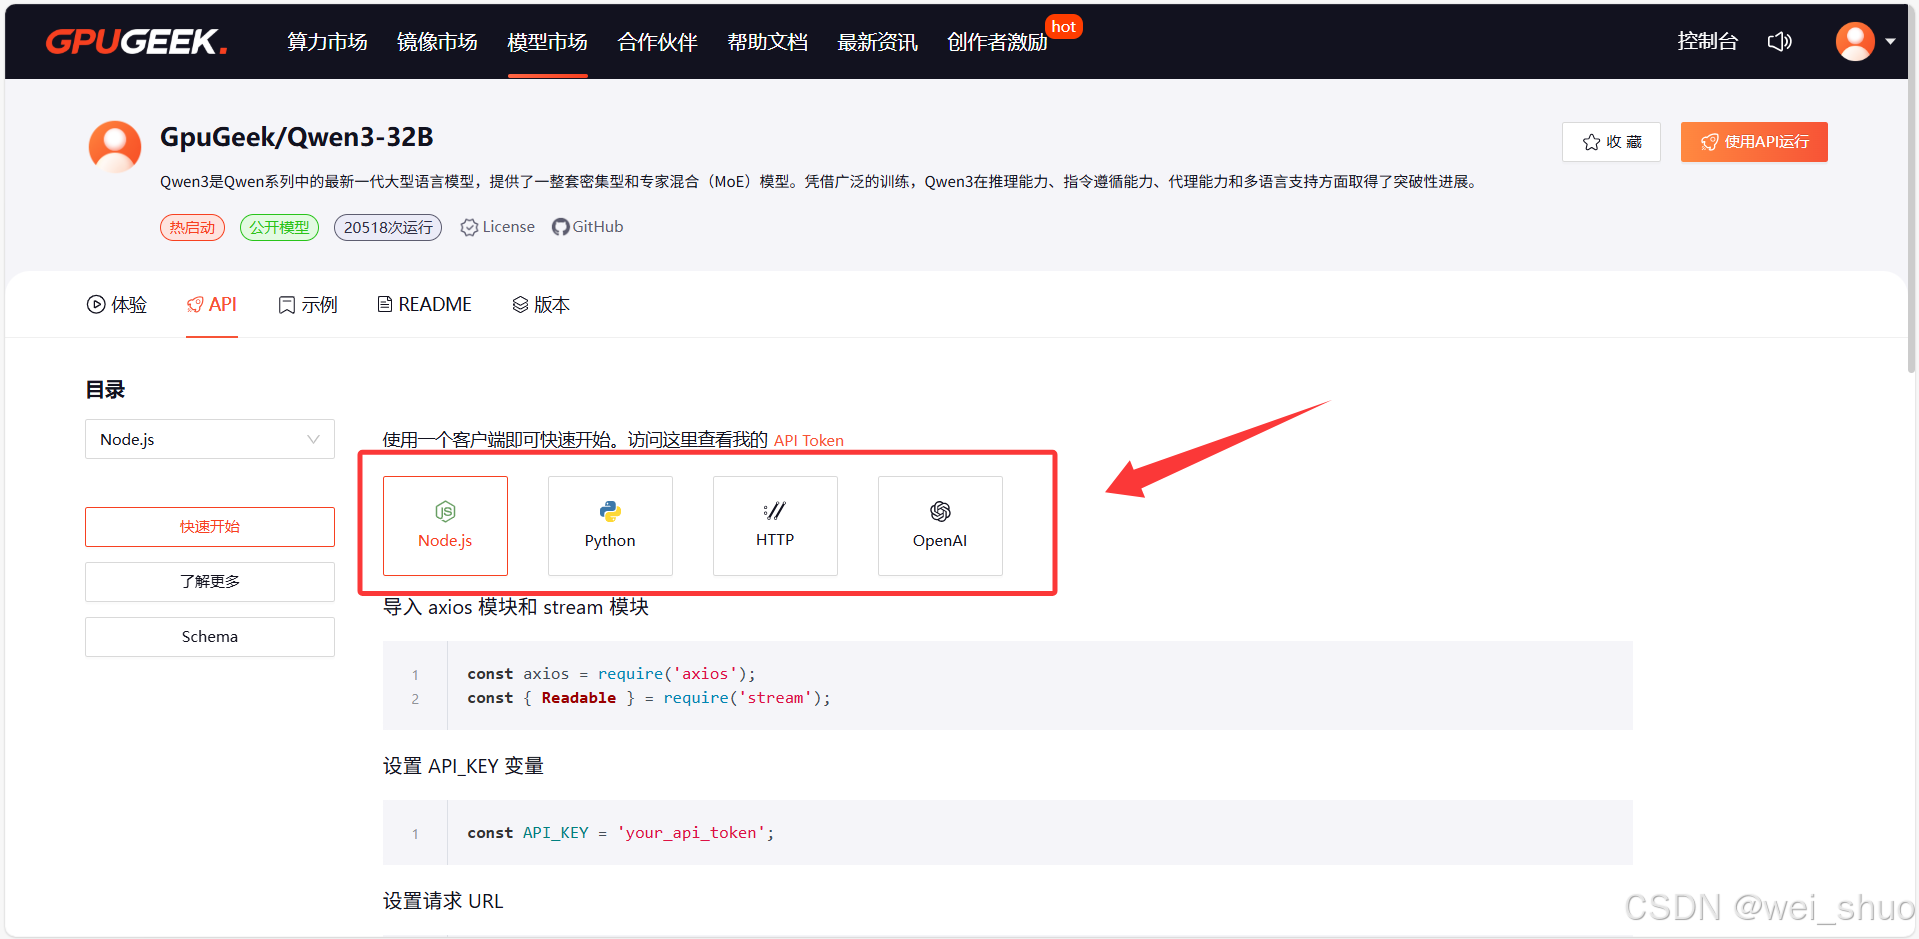
Task: Click the announcement speaker icon
Action: (1779, 41)
